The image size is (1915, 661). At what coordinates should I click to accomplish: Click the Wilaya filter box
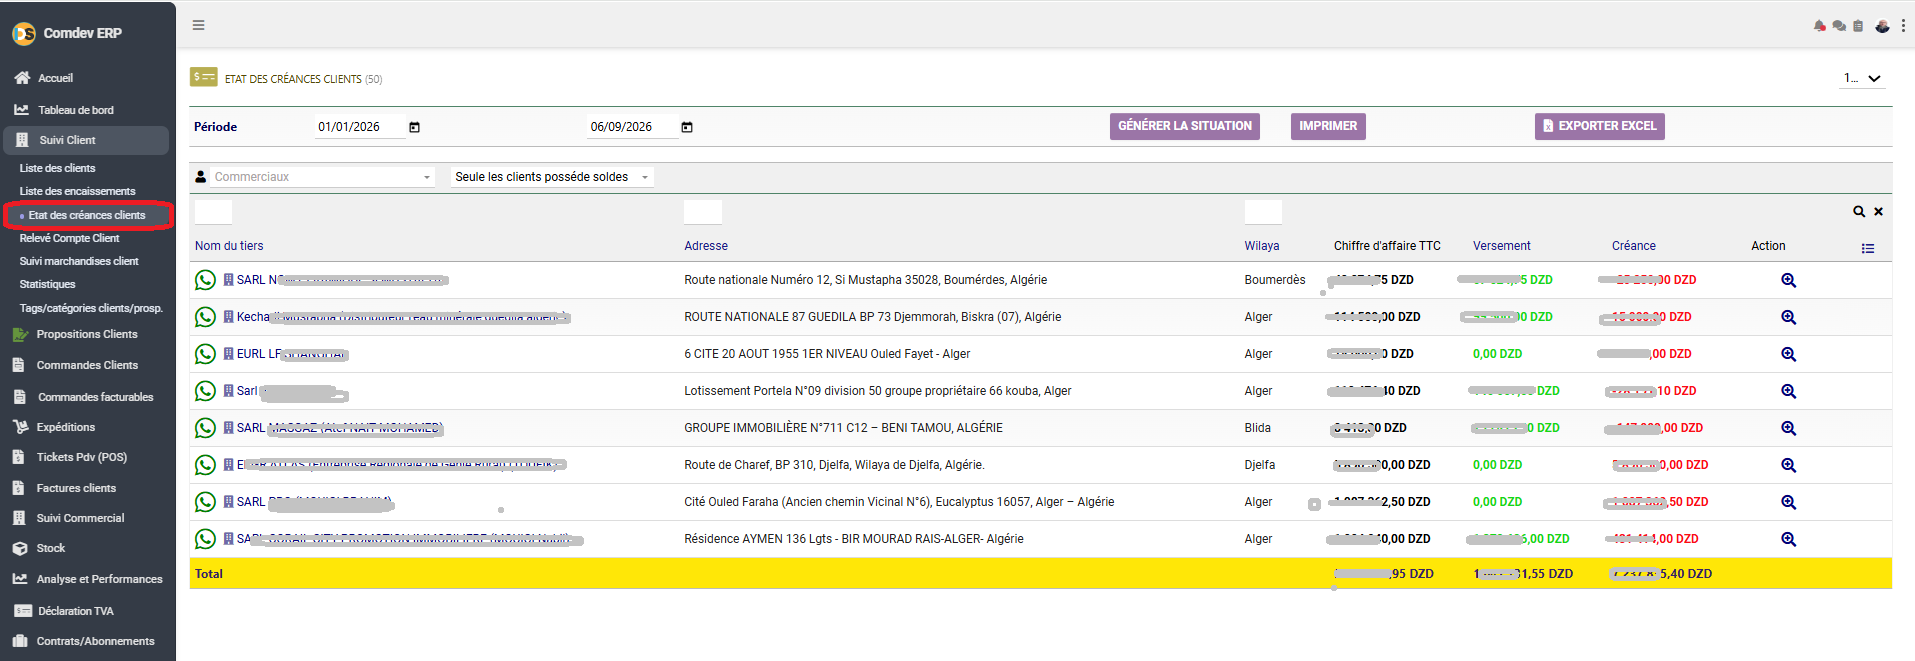(x=1263, y=211)
